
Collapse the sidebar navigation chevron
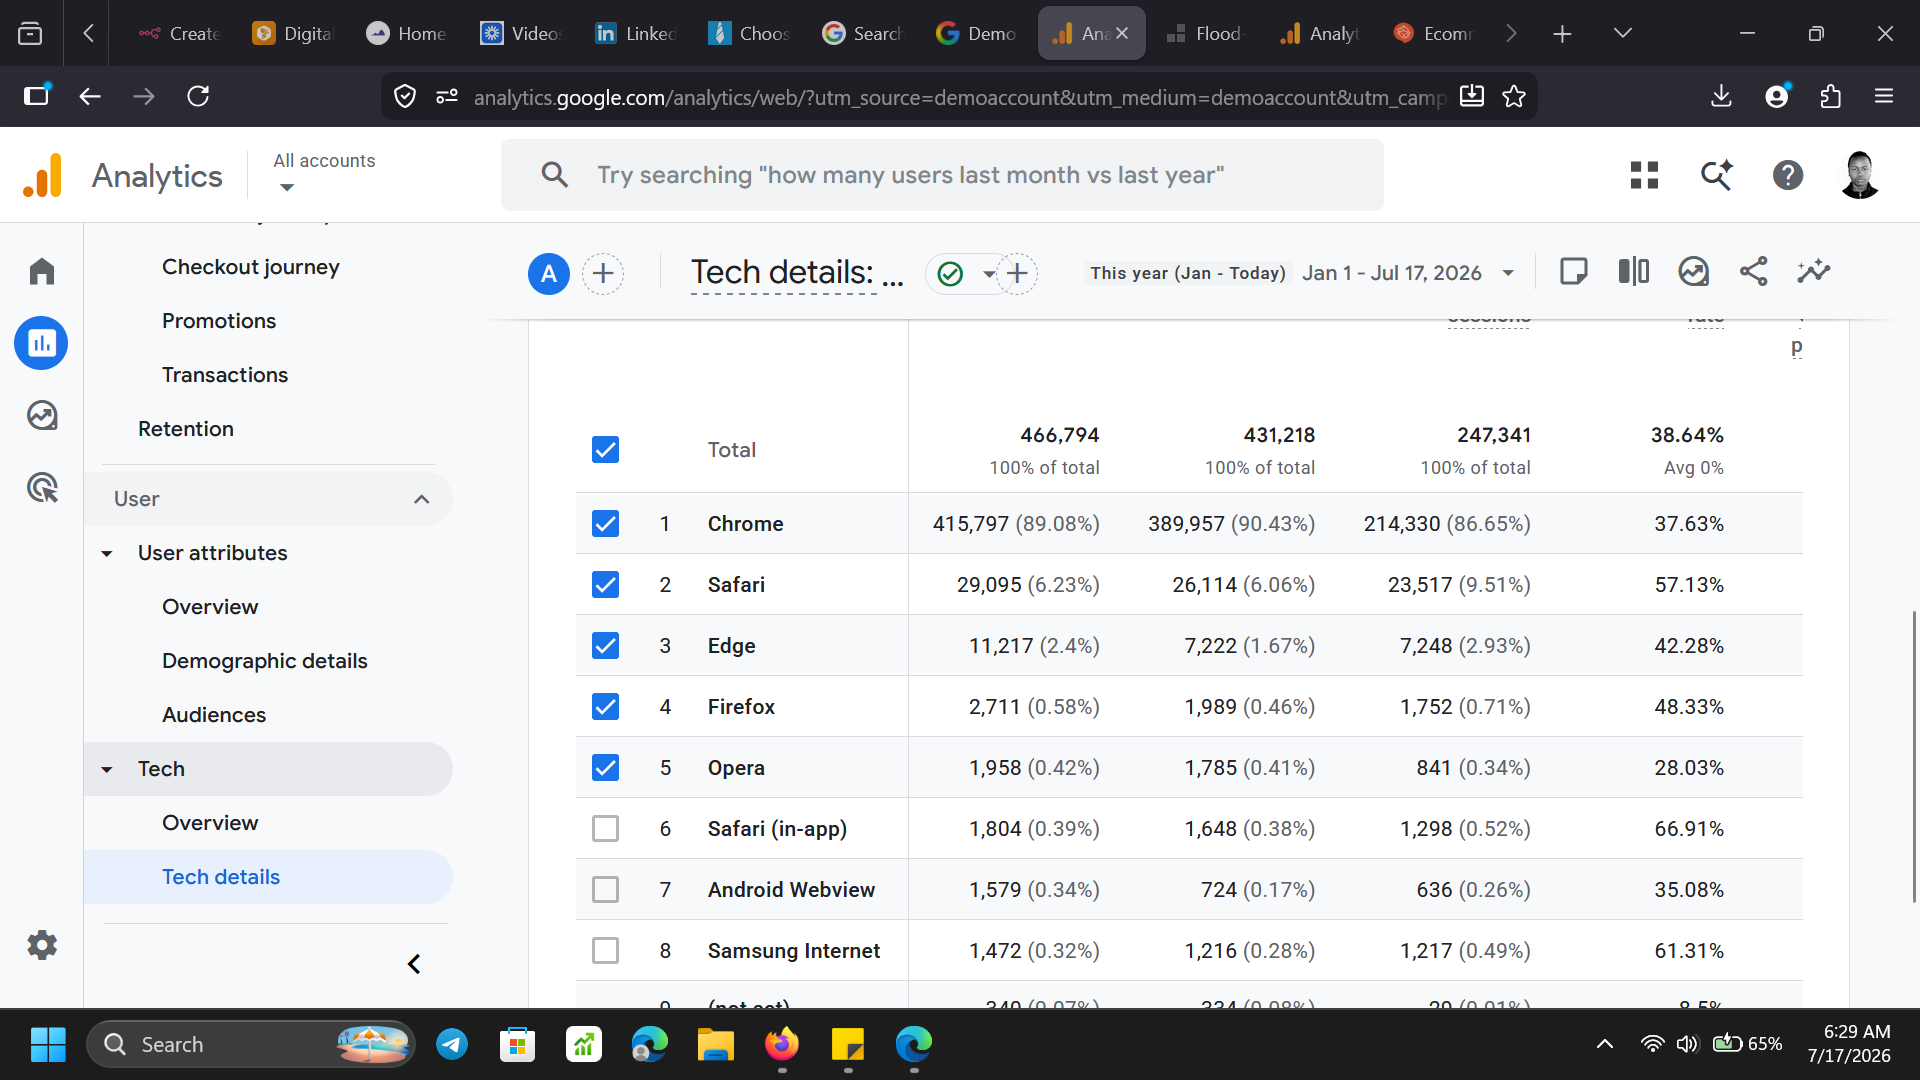[414, 964]
